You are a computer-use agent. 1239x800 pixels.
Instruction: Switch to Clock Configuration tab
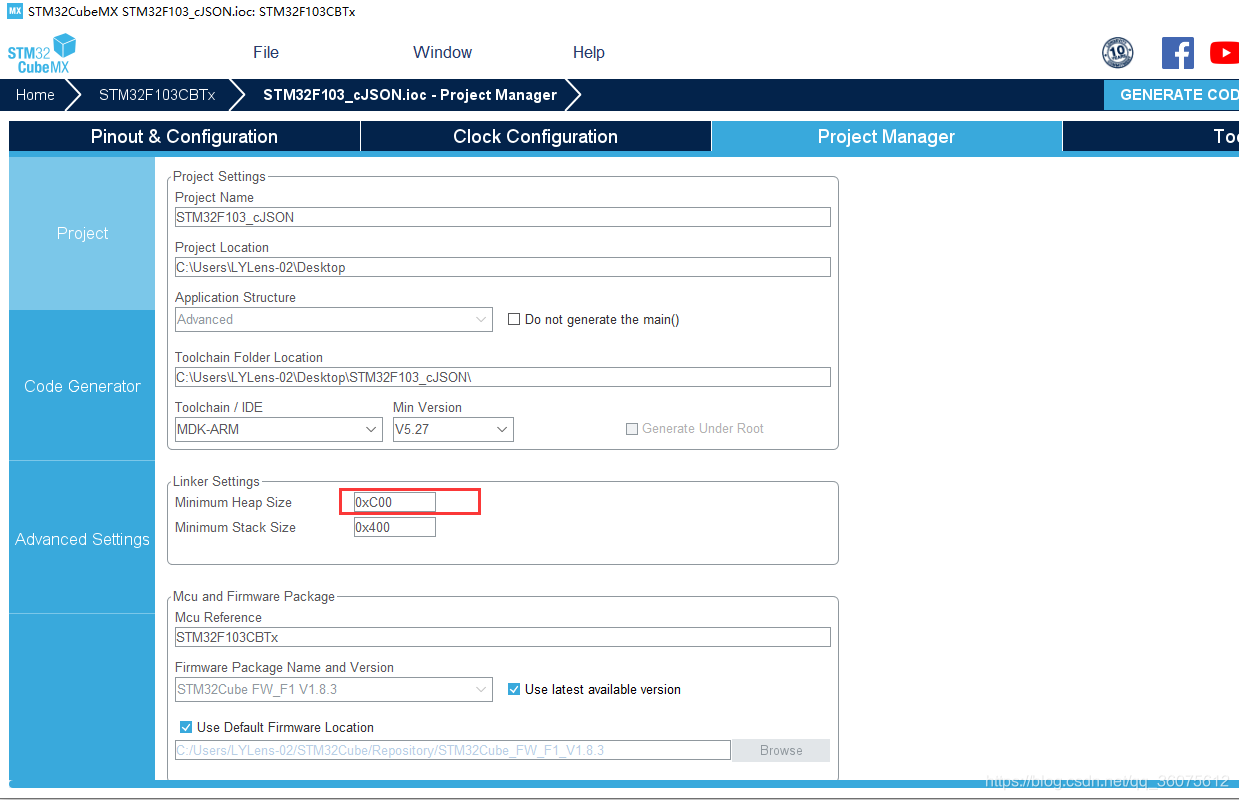535,137
